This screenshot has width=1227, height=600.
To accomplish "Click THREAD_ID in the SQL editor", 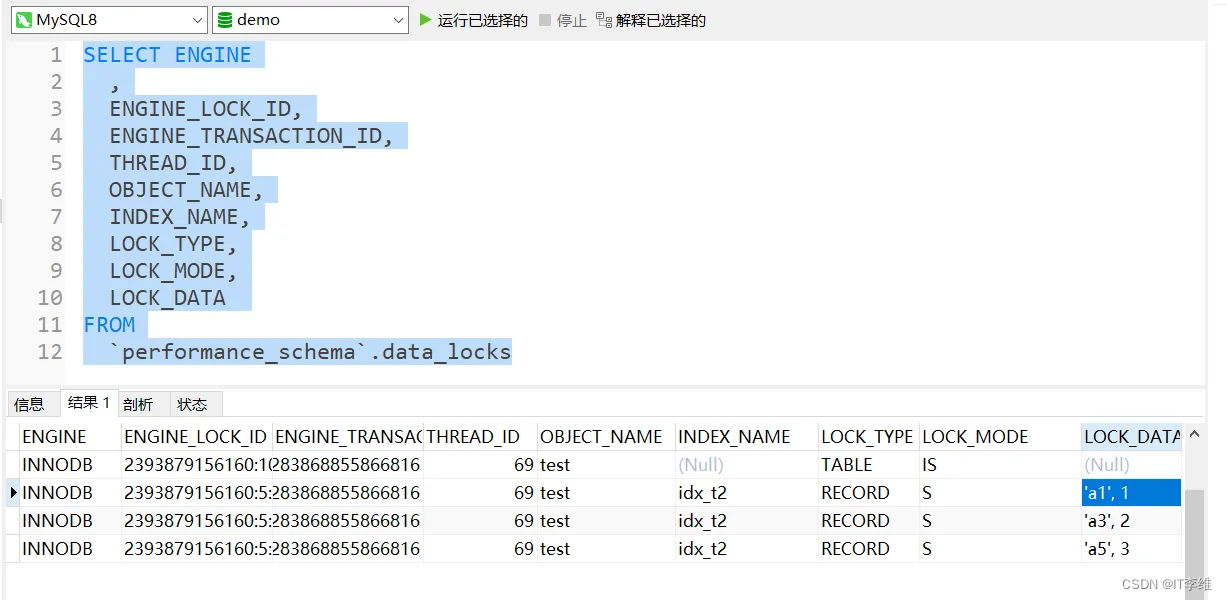I will [x=174, y=163].
